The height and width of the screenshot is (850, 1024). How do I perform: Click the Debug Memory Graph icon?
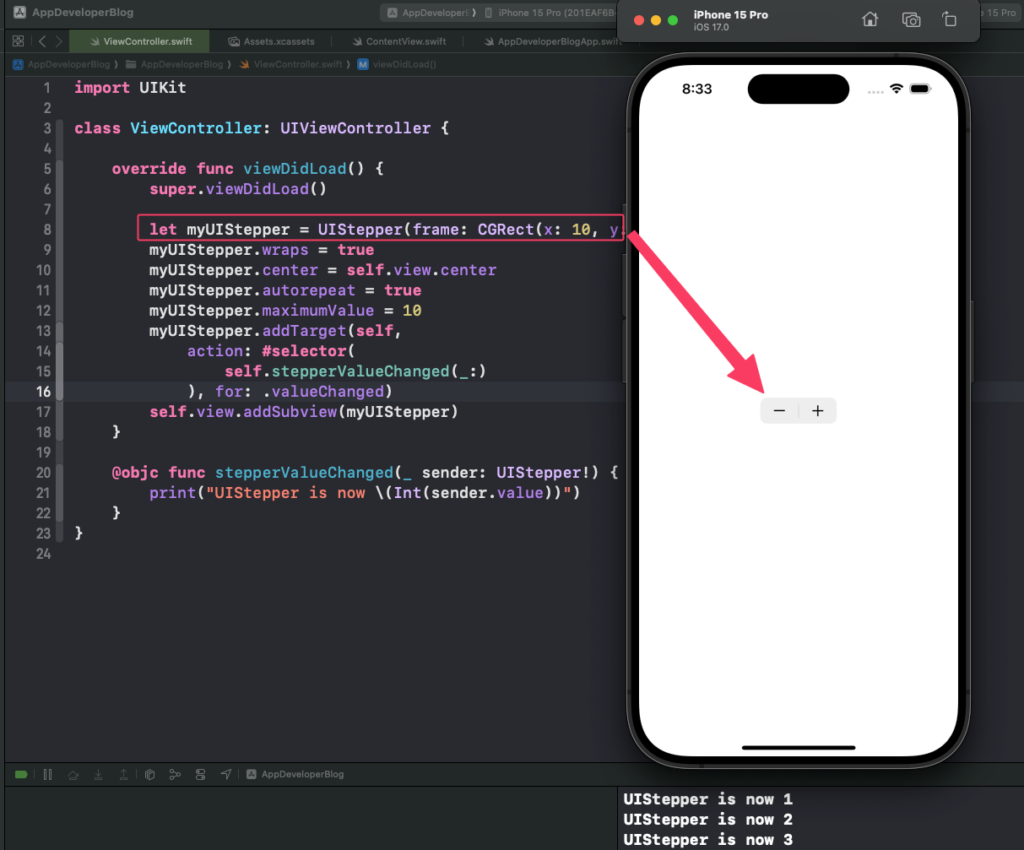175,774
